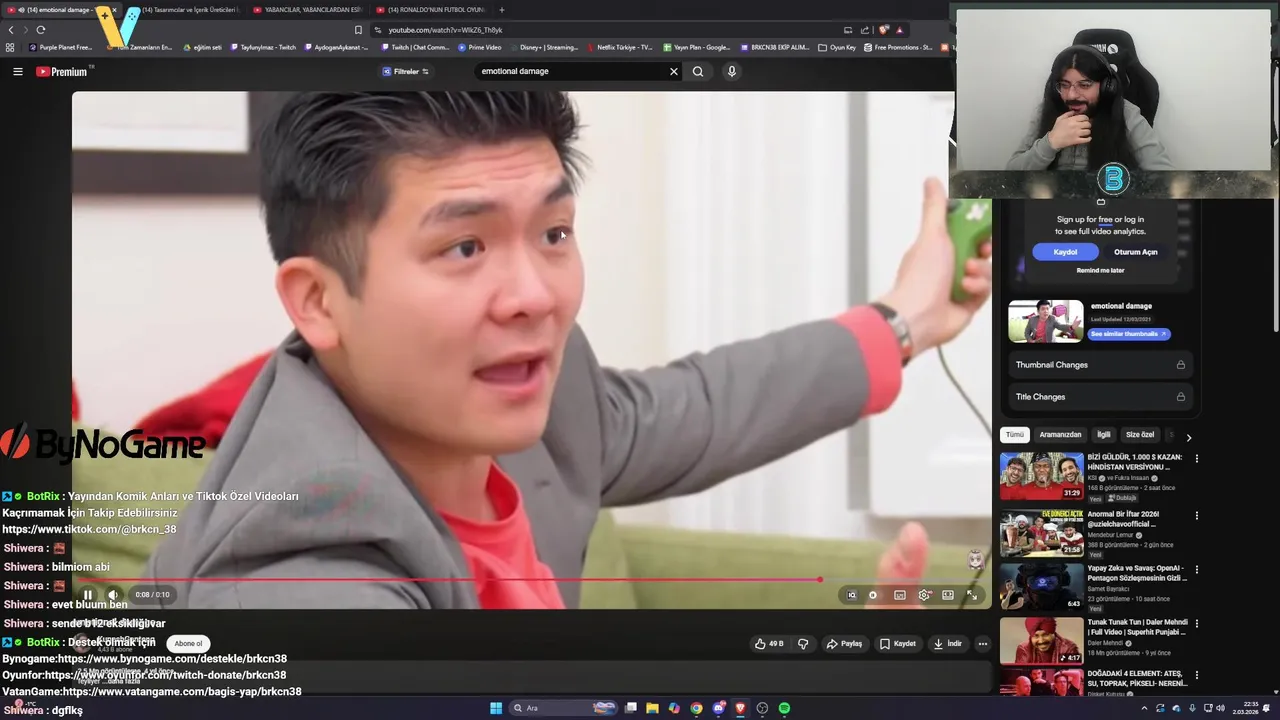
Task: Download the video with İndir
Action: coord(947,644)
